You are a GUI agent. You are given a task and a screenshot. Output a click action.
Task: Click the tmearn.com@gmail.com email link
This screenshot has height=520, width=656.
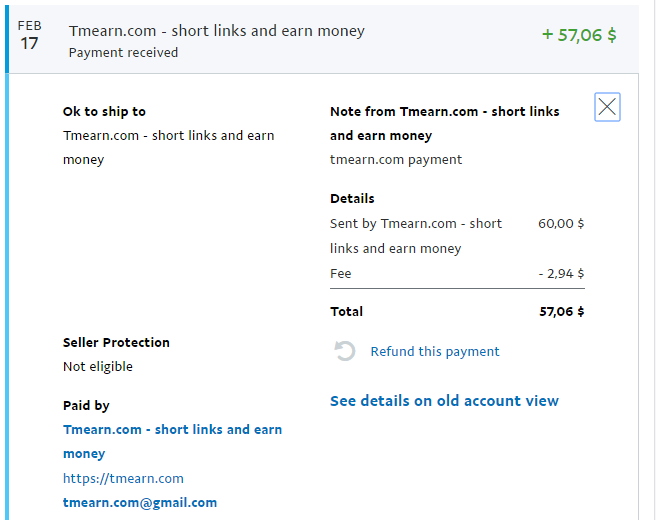pos(139,503)
